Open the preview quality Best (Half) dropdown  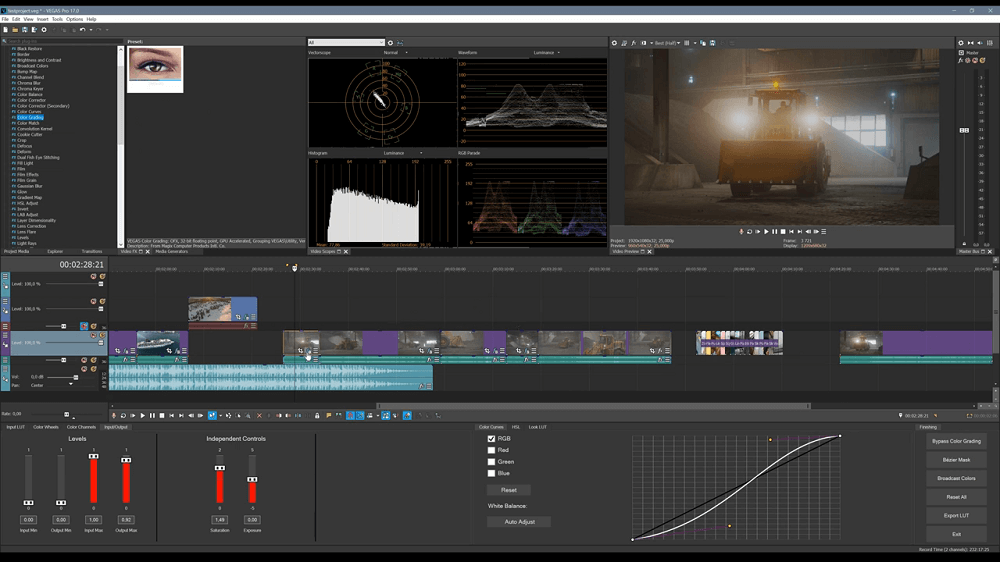tap(668, 43)
